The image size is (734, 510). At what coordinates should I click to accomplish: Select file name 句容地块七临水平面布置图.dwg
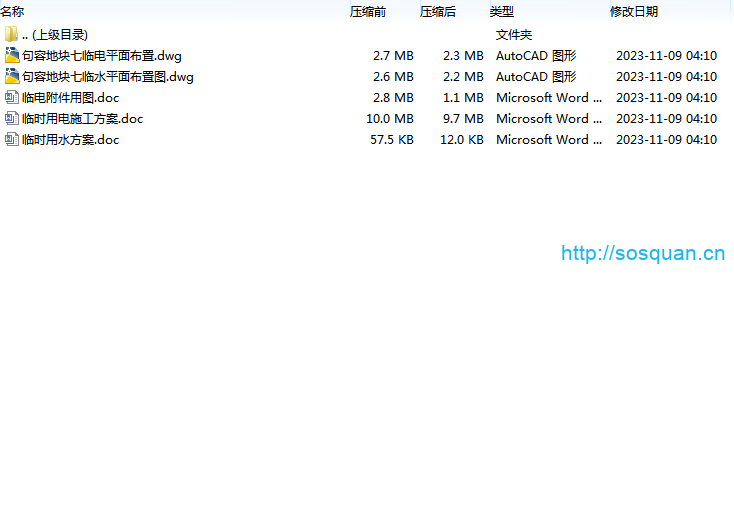(x=107, y=77)
